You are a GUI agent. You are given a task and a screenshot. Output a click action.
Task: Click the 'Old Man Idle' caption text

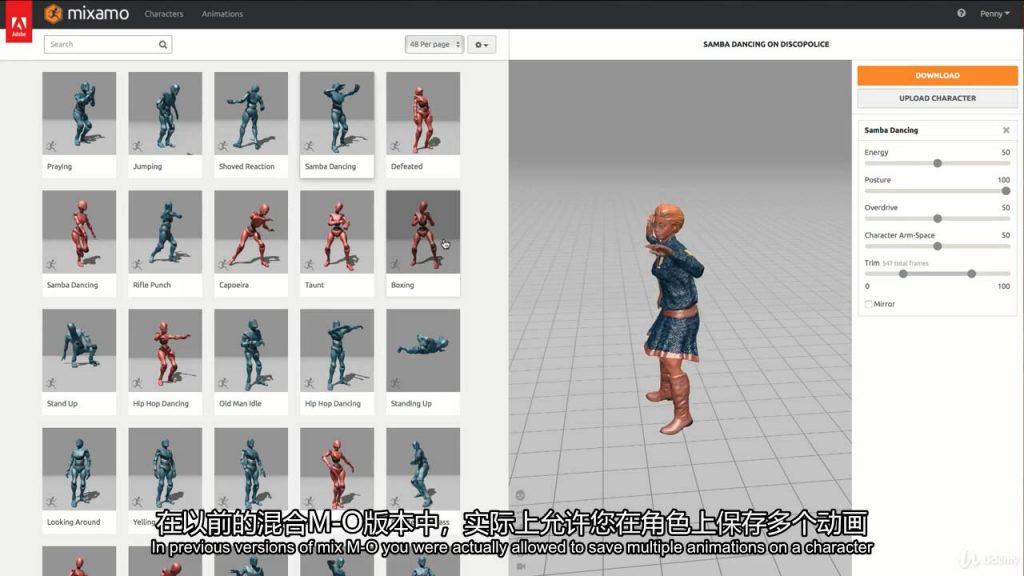[x=240, y=404]
